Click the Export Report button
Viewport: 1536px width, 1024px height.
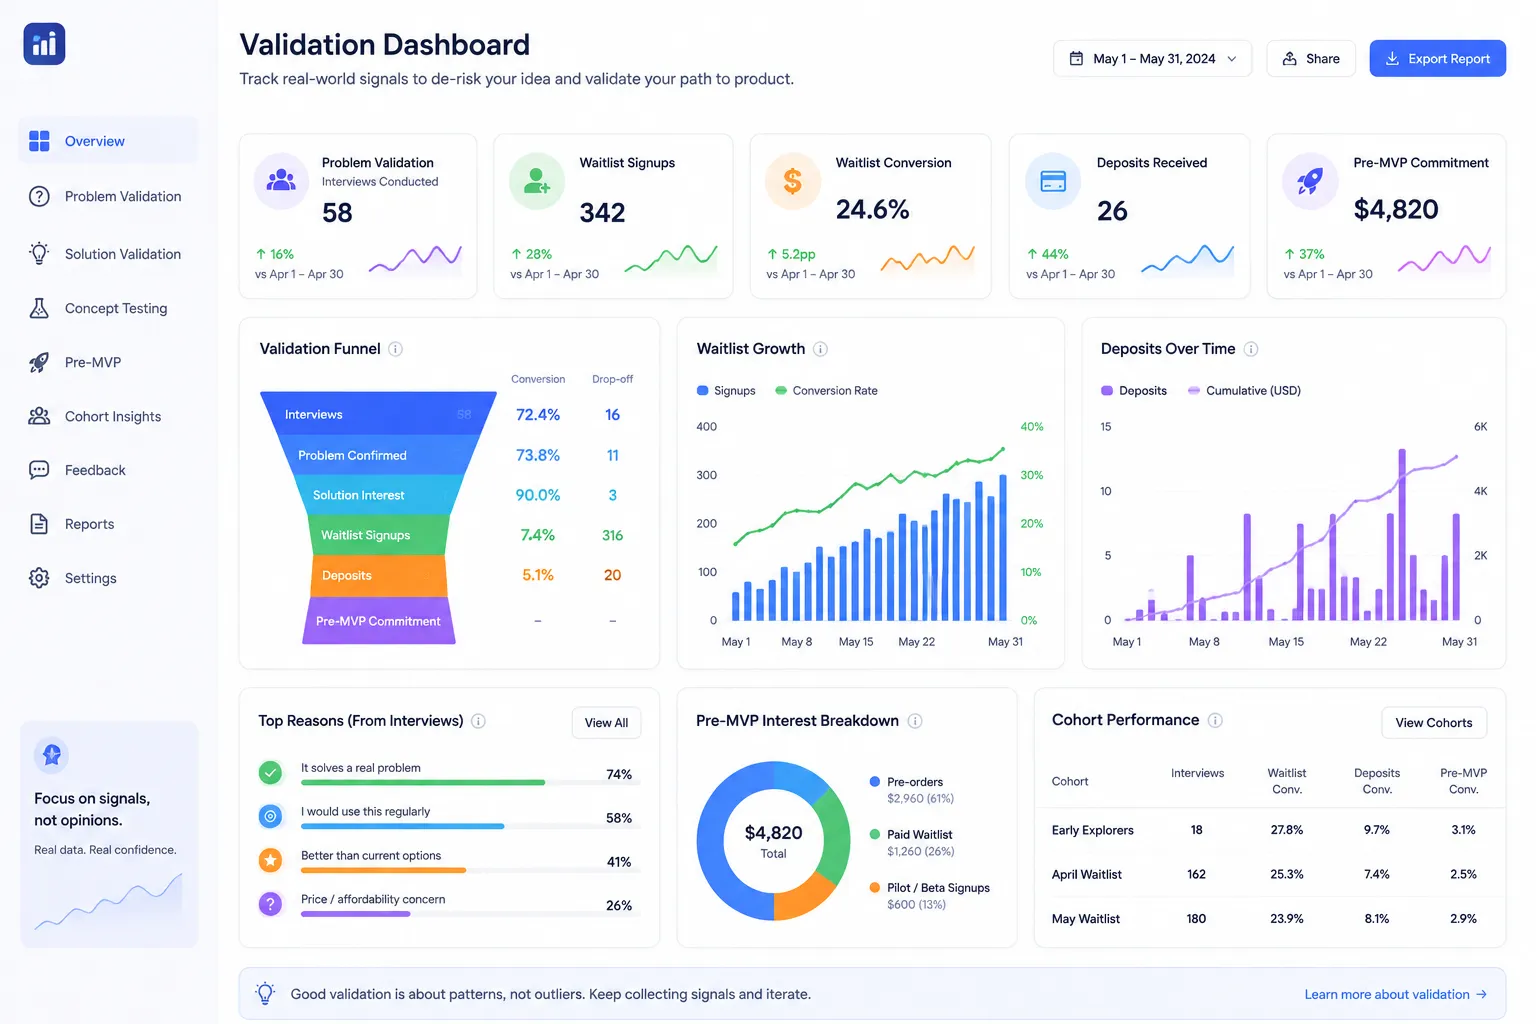pos(1437,59)
